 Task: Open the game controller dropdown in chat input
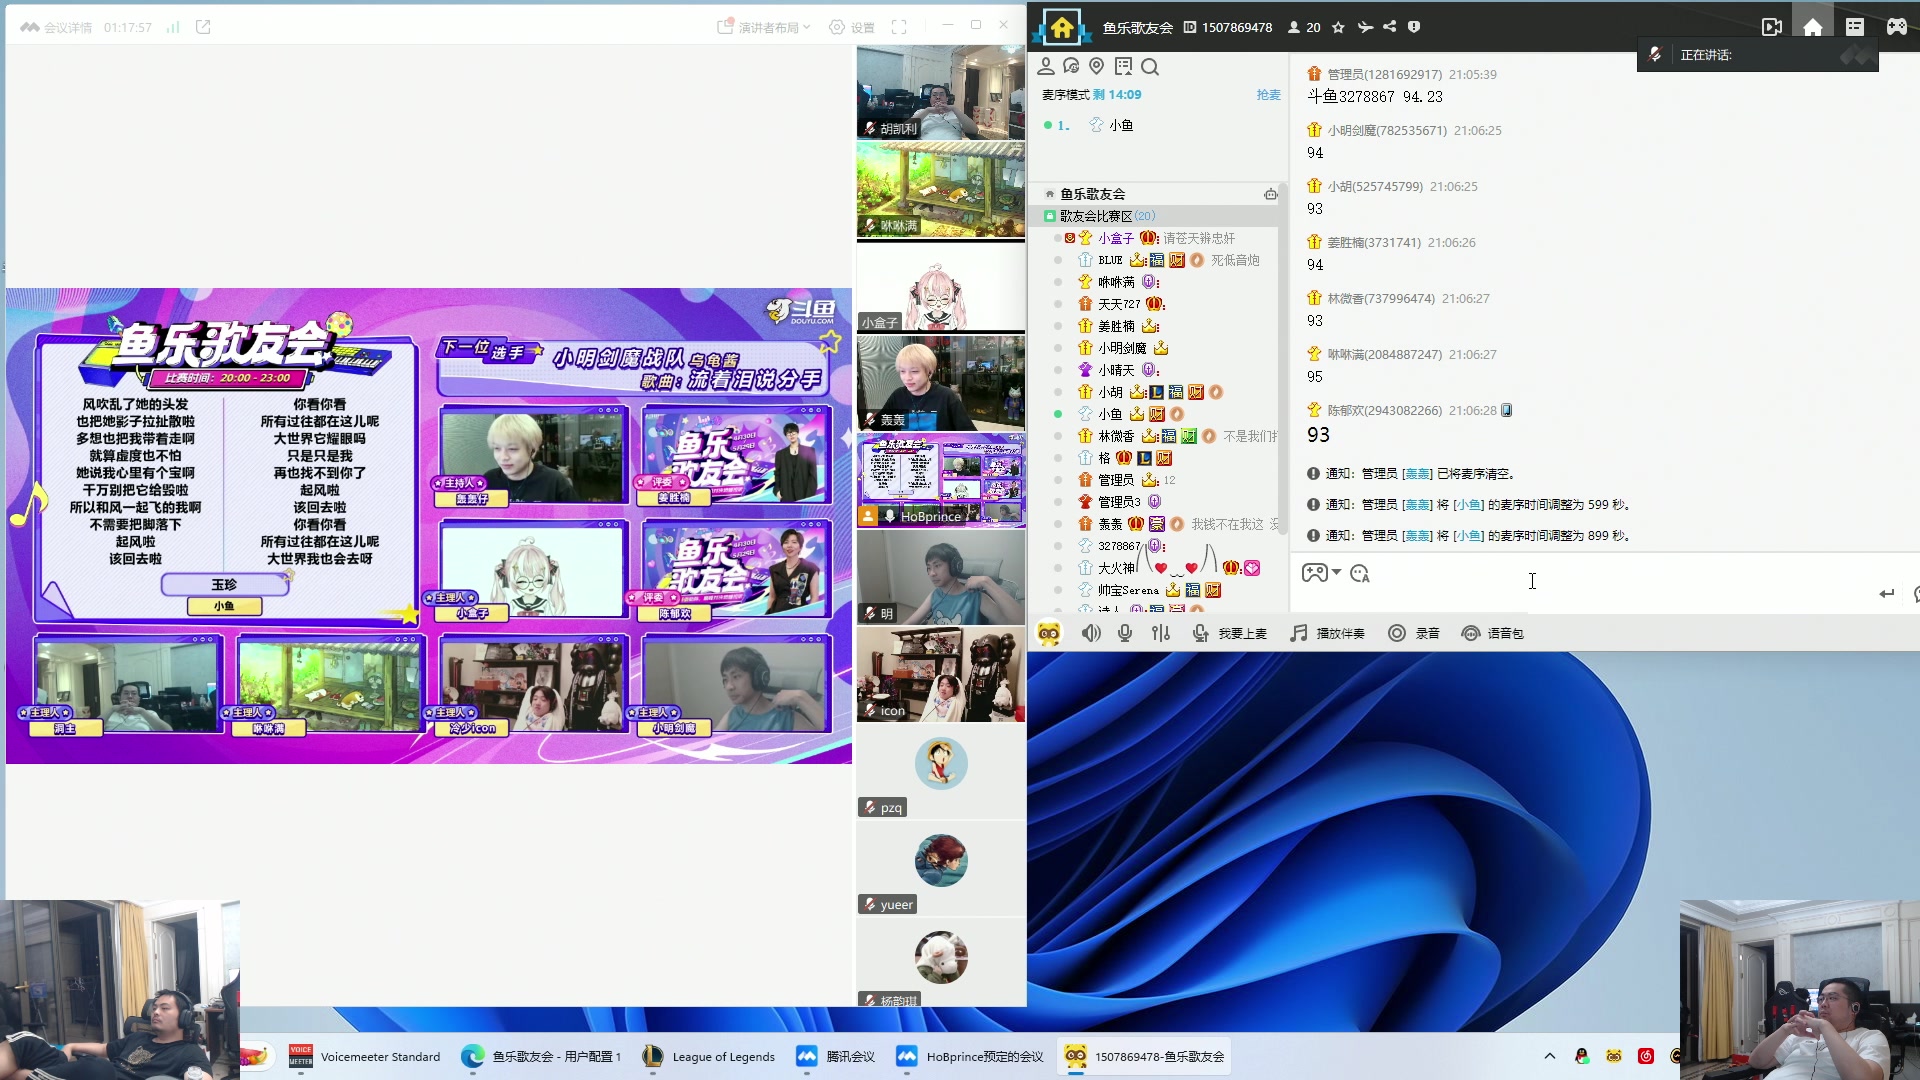click(1321, 572)
